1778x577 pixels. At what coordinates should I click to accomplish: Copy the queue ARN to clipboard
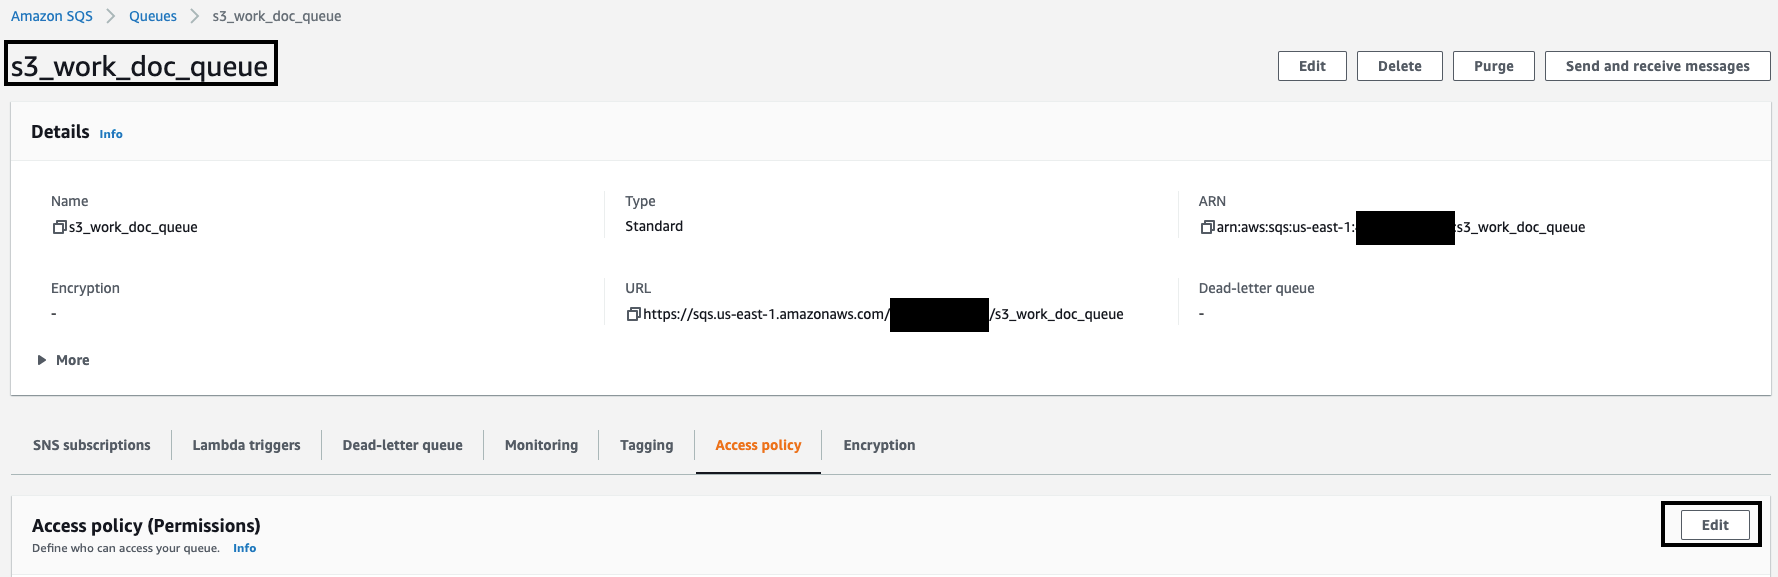click(x=1206, y=226)
